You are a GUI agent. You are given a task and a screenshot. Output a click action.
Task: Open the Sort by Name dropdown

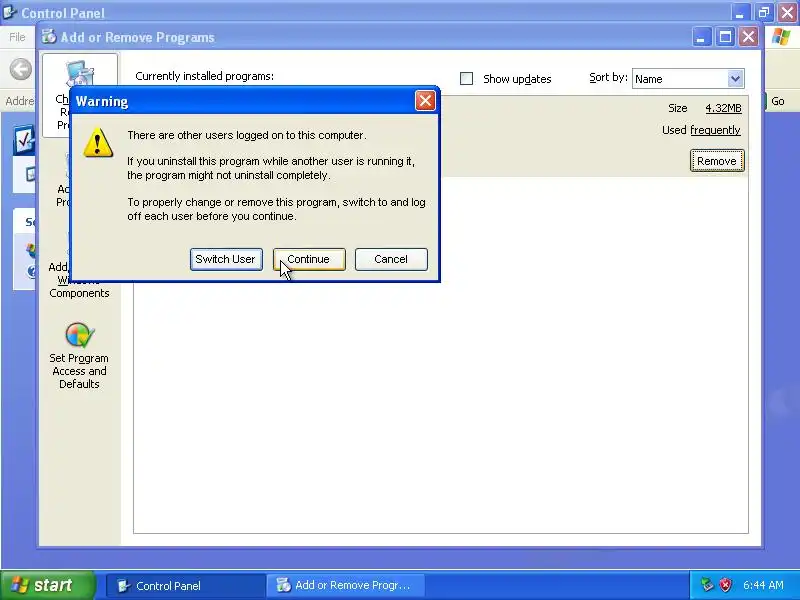pos(735,79)
